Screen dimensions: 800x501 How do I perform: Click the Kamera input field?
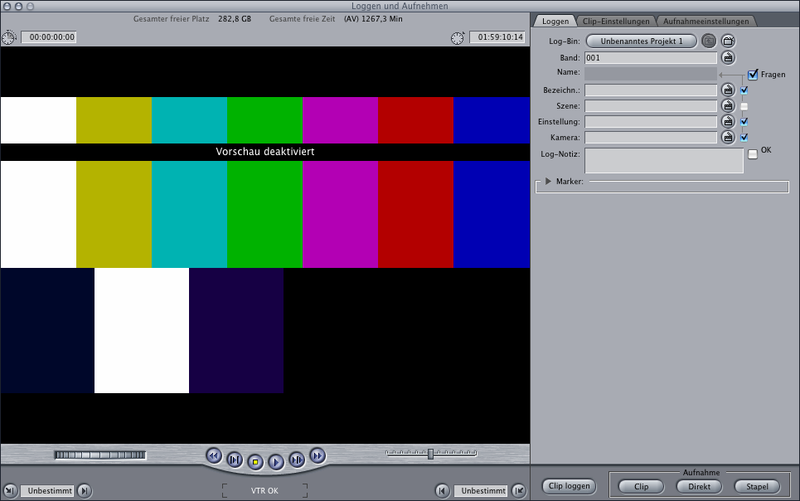651,137
